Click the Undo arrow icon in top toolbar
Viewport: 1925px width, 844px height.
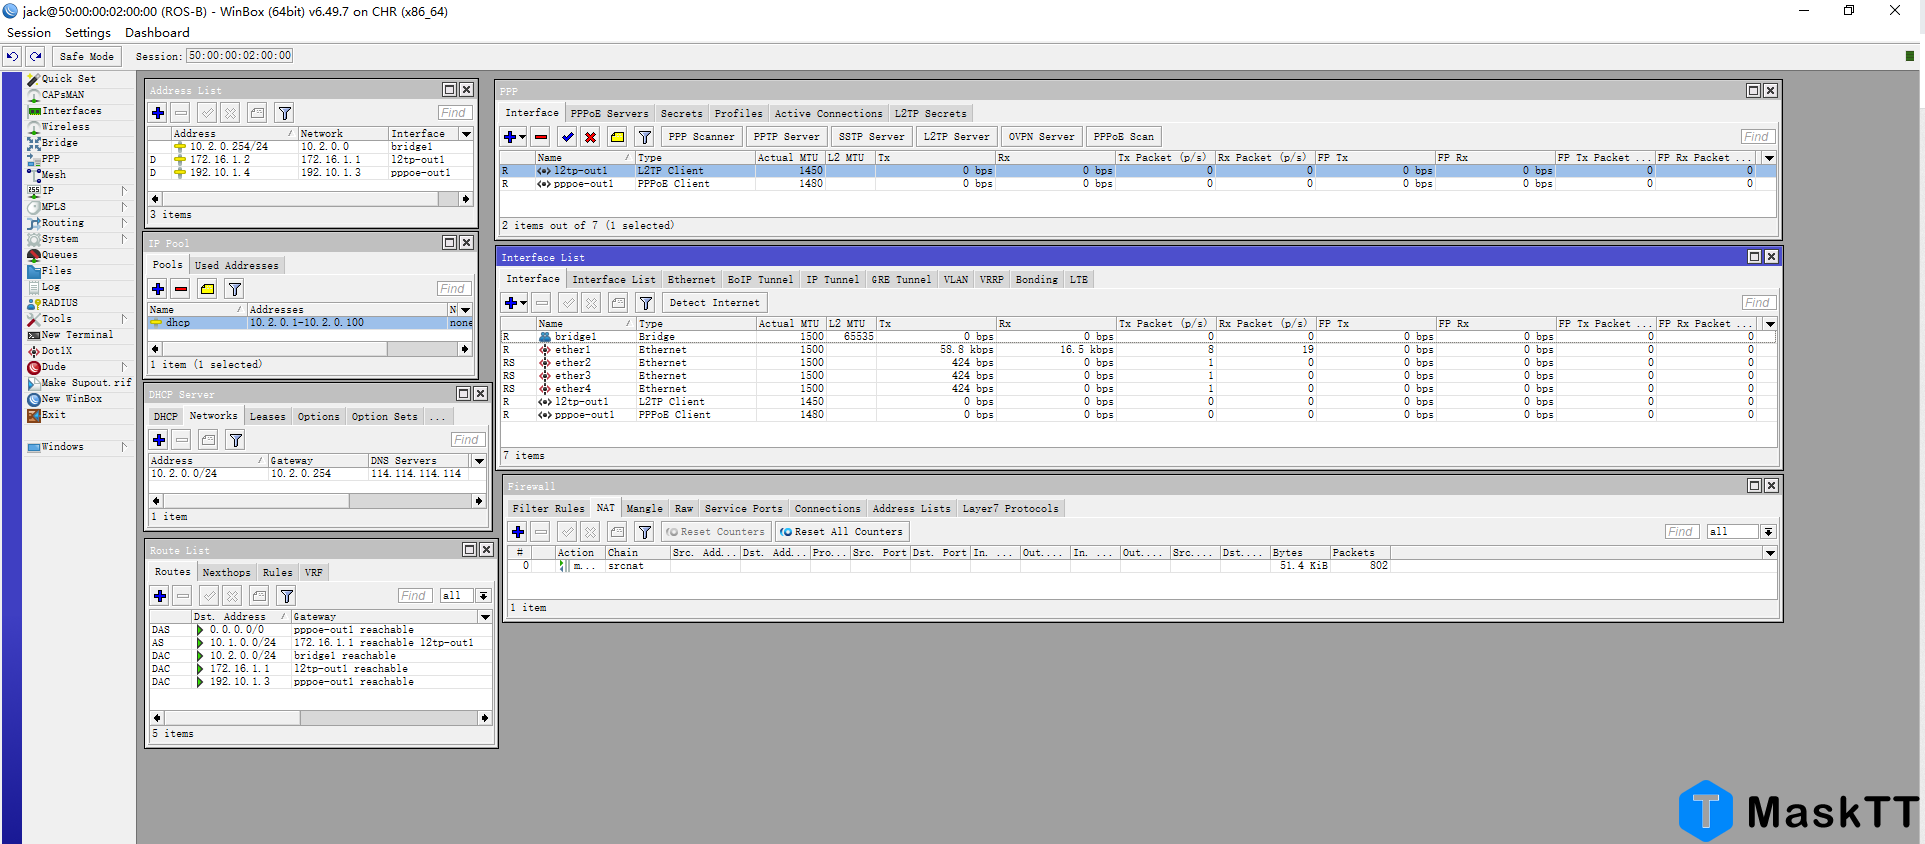12,56
